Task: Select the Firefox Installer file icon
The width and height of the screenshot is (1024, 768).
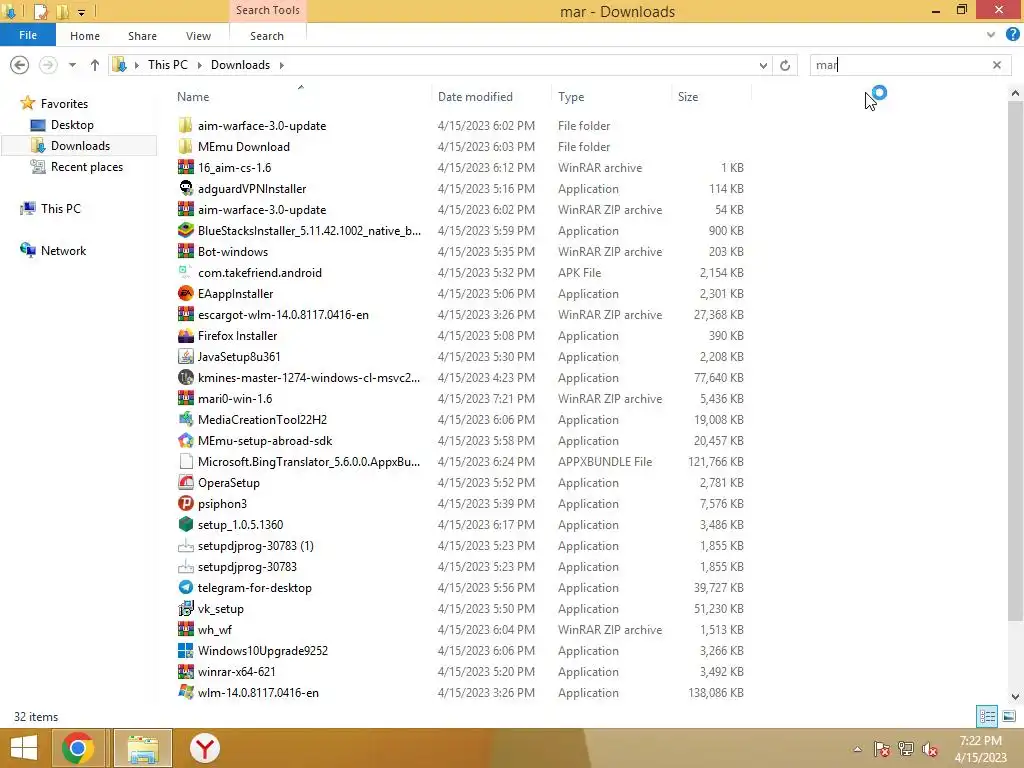Action: click(x=185, y=336)
